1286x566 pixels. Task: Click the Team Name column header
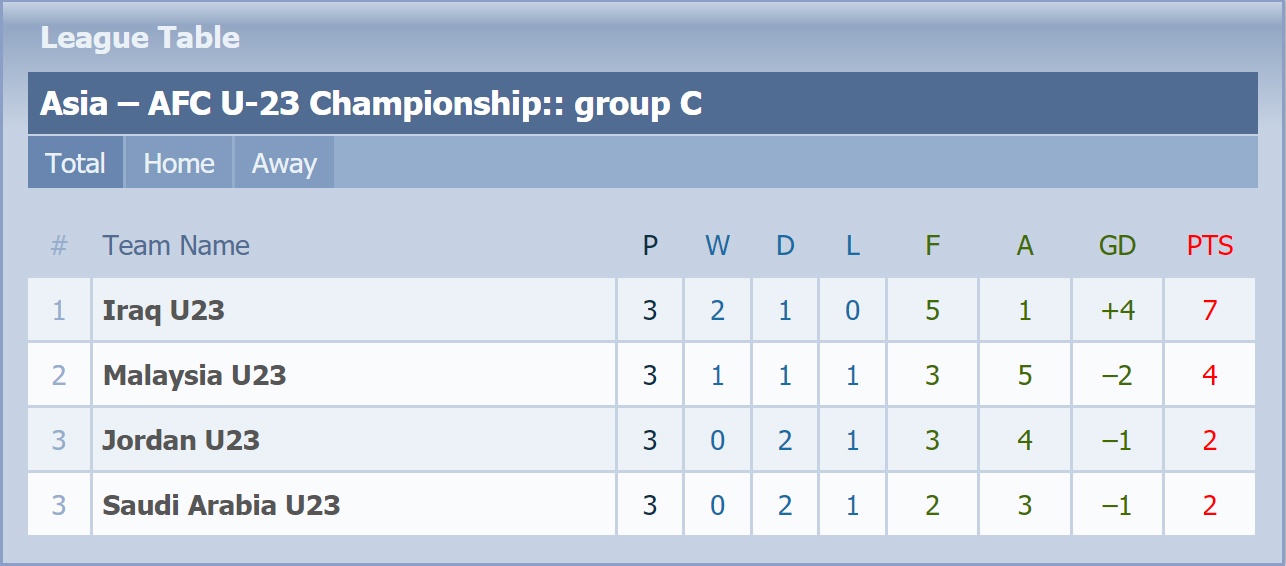176,245
